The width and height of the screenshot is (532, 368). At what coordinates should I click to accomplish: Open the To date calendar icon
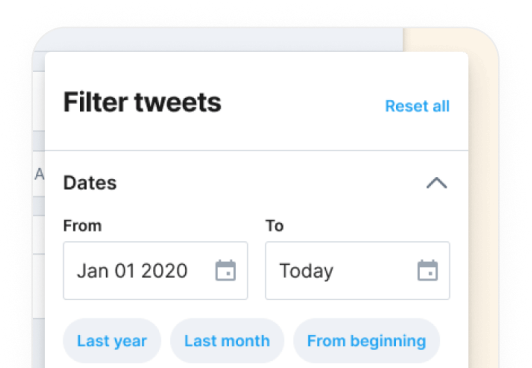tap(428, 270)
